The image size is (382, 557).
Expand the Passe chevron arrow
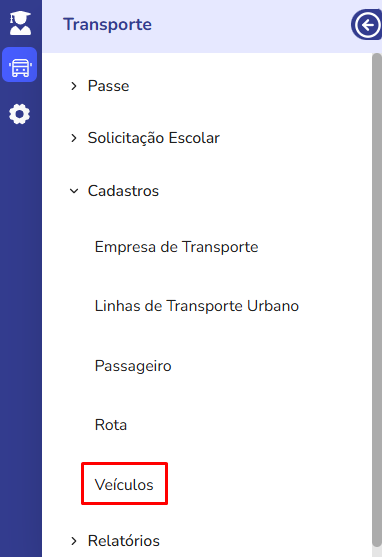click(74, 86)
